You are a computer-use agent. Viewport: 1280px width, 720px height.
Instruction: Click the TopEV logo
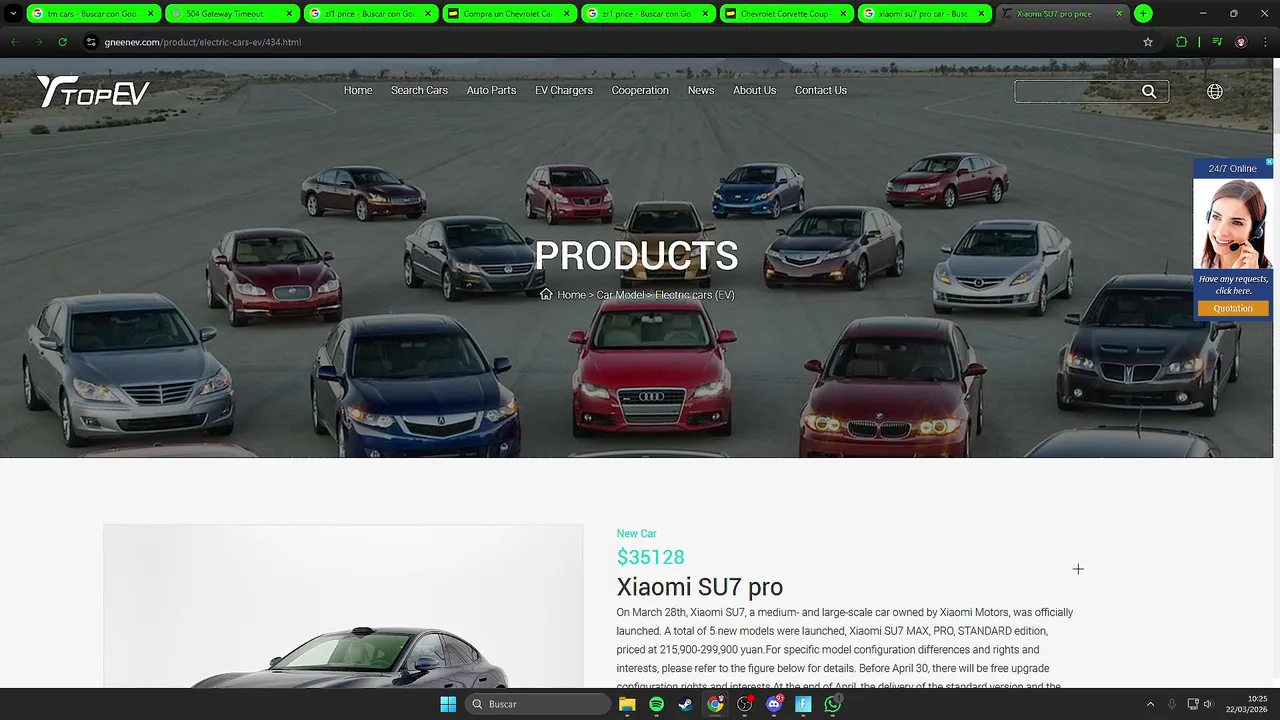click(93, 91)
